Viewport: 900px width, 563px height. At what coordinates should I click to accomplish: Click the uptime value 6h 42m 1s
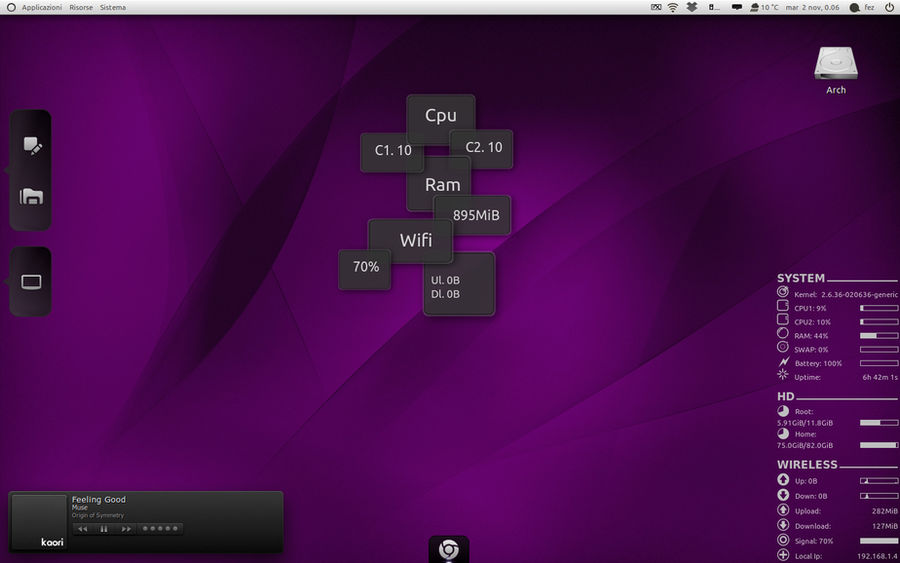[880, 378]
